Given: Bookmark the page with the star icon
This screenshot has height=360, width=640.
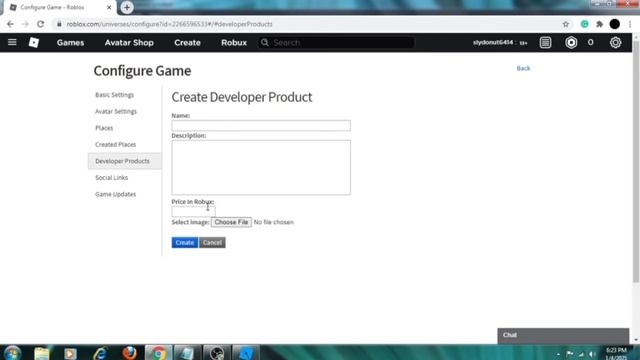Looking at the screenshot, I should pyautogui.click(x=566, y=24).
